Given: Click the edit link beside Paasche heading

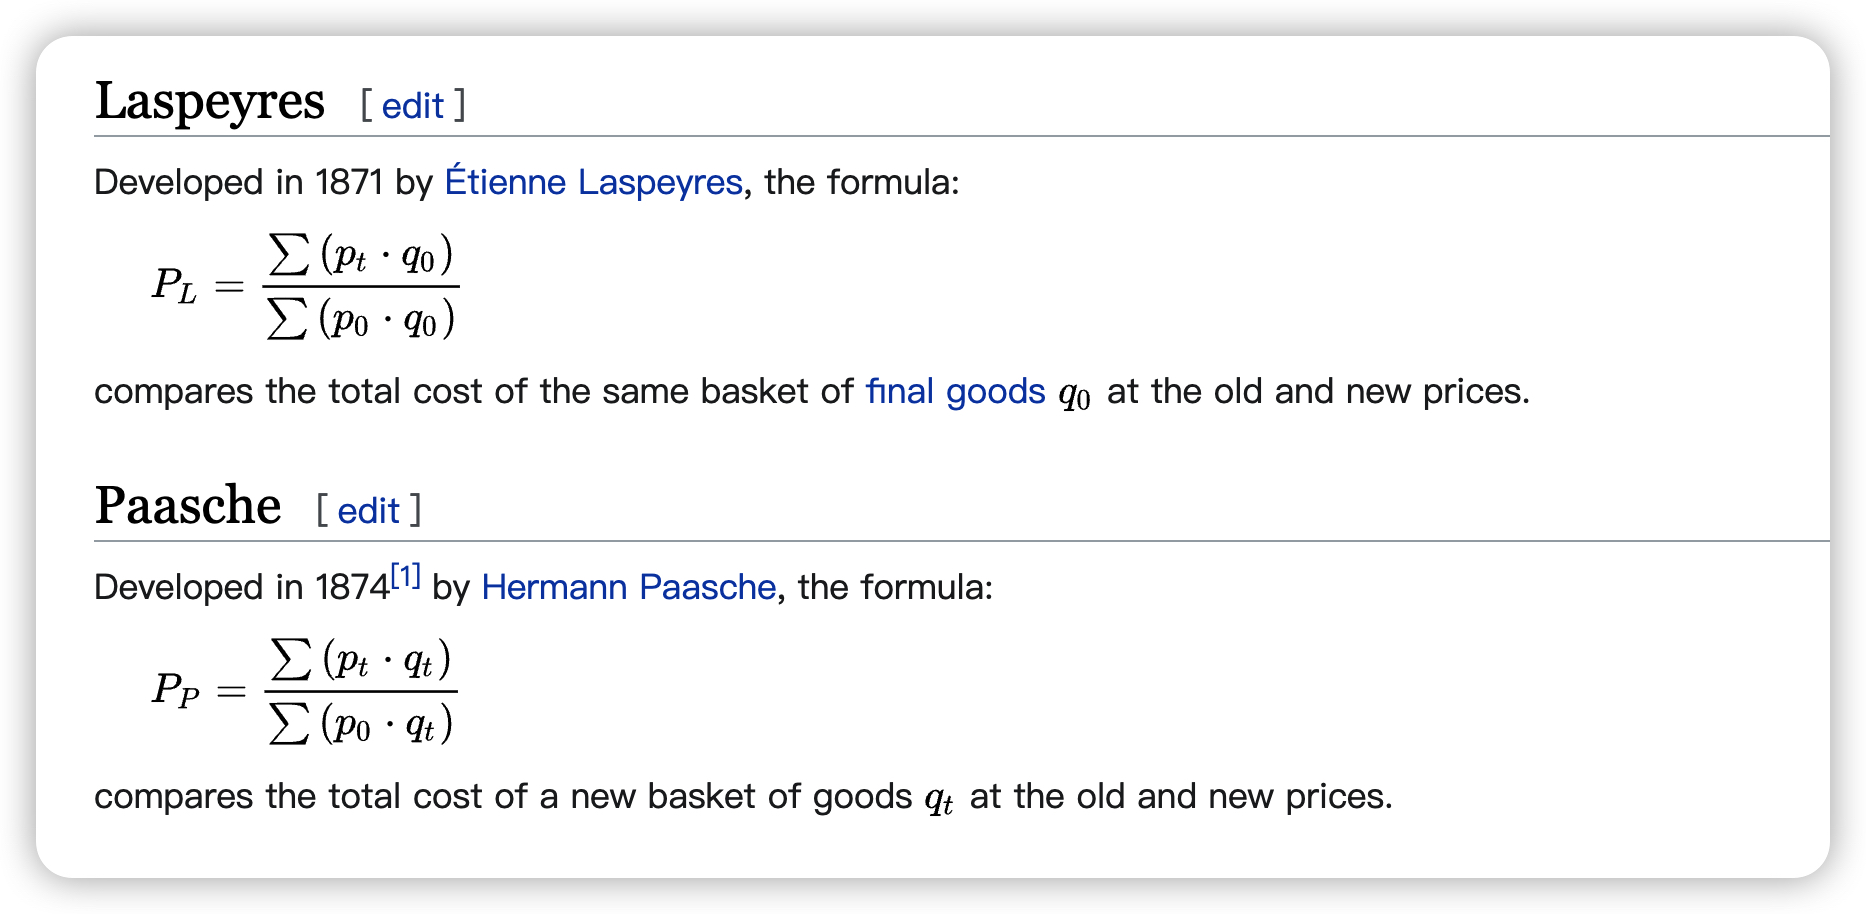Looking at the screenshot, I should click(x=368, y=511).
